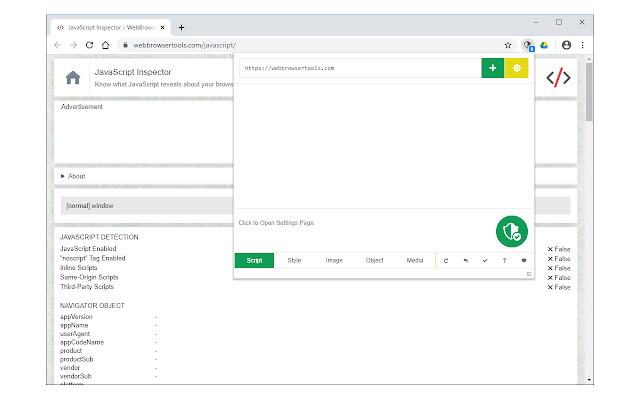Open the Media tab

tap(414, 261)
